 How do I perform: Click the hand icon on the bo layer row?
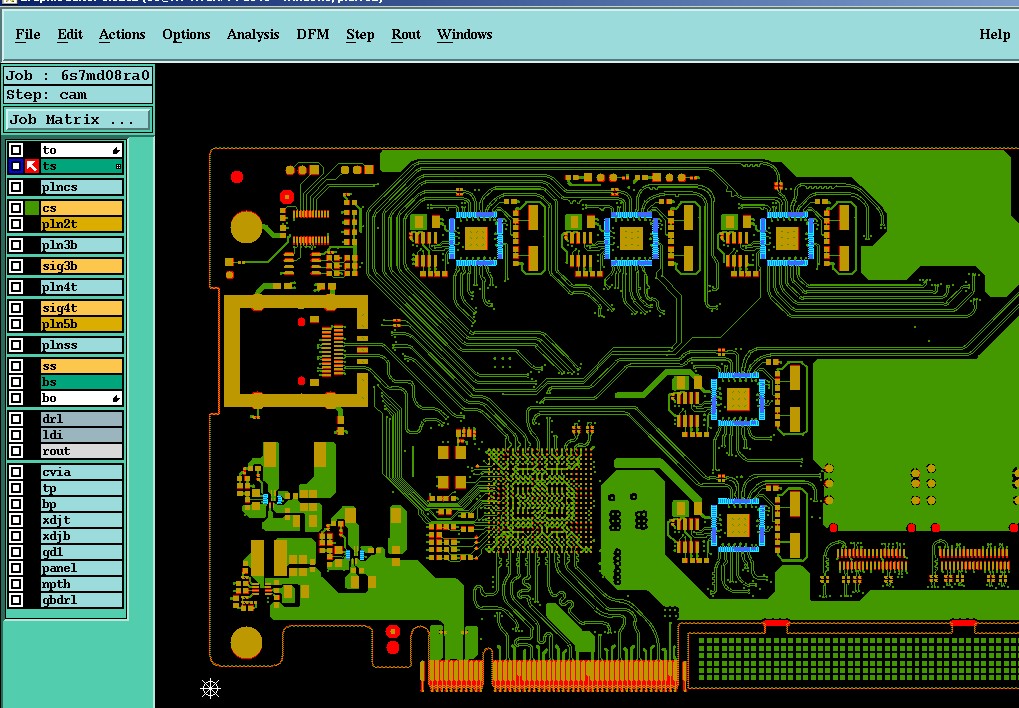[116, 399]
